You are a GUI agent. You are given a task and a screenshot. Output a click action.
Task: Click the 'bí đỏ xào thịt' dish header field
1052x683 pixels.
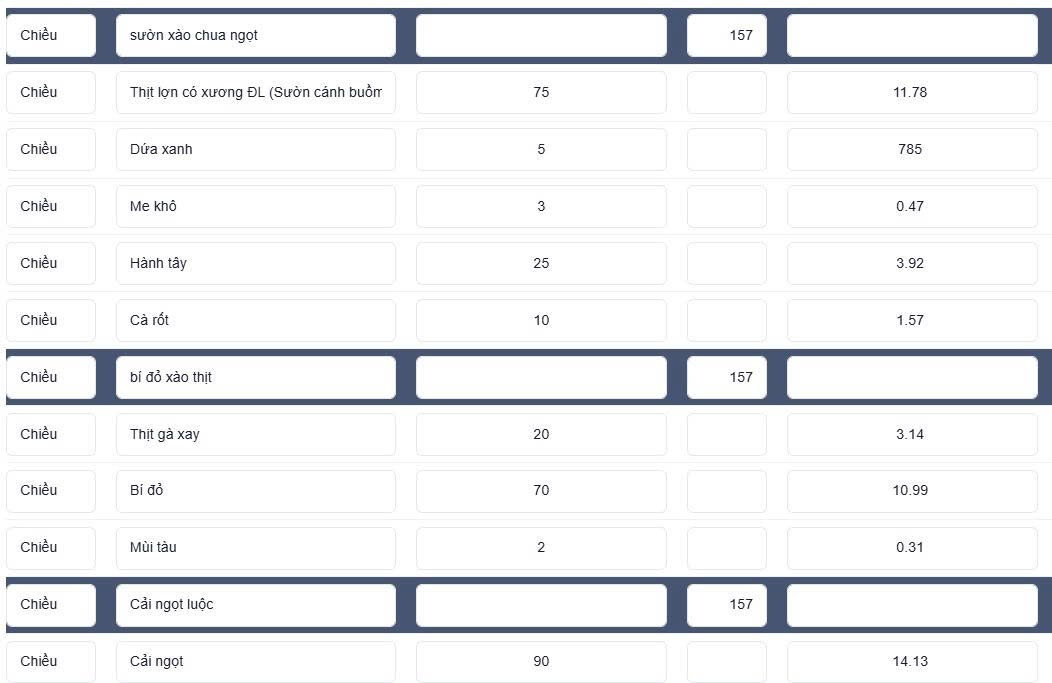coord(256,378)
